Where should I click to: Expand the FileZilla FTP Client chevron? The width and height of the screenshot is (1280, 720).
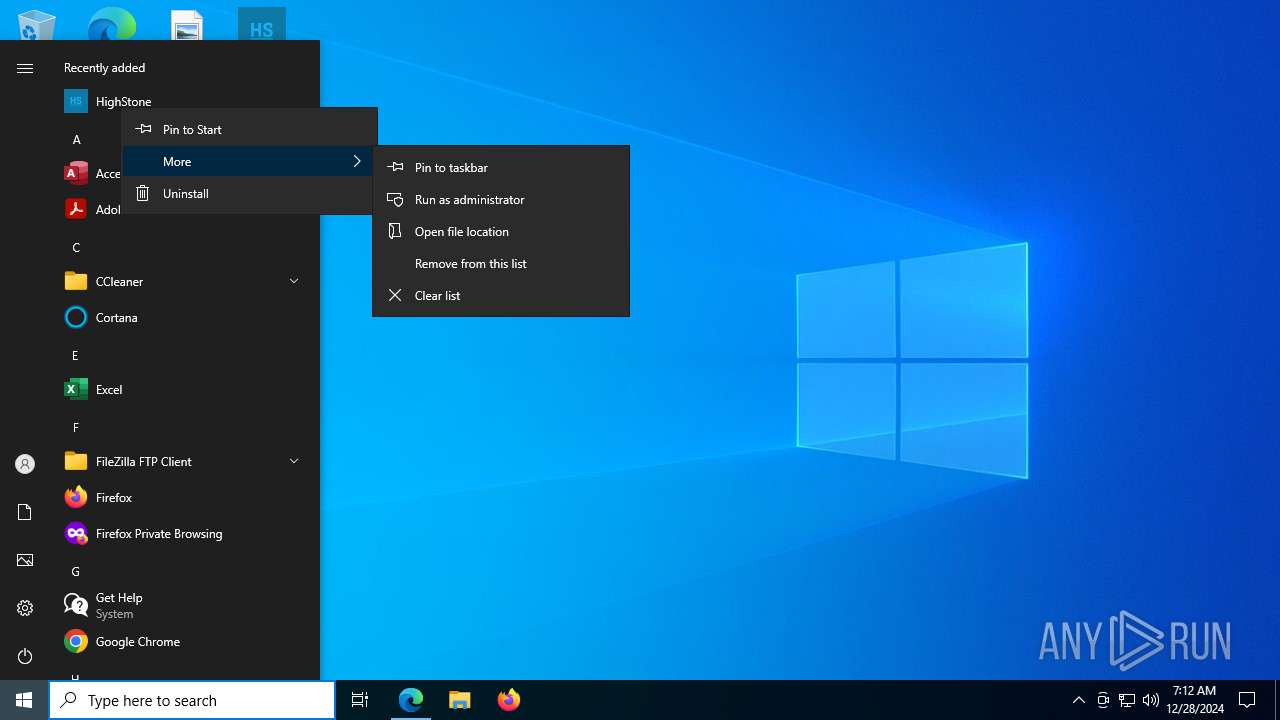tap(294, 461)
